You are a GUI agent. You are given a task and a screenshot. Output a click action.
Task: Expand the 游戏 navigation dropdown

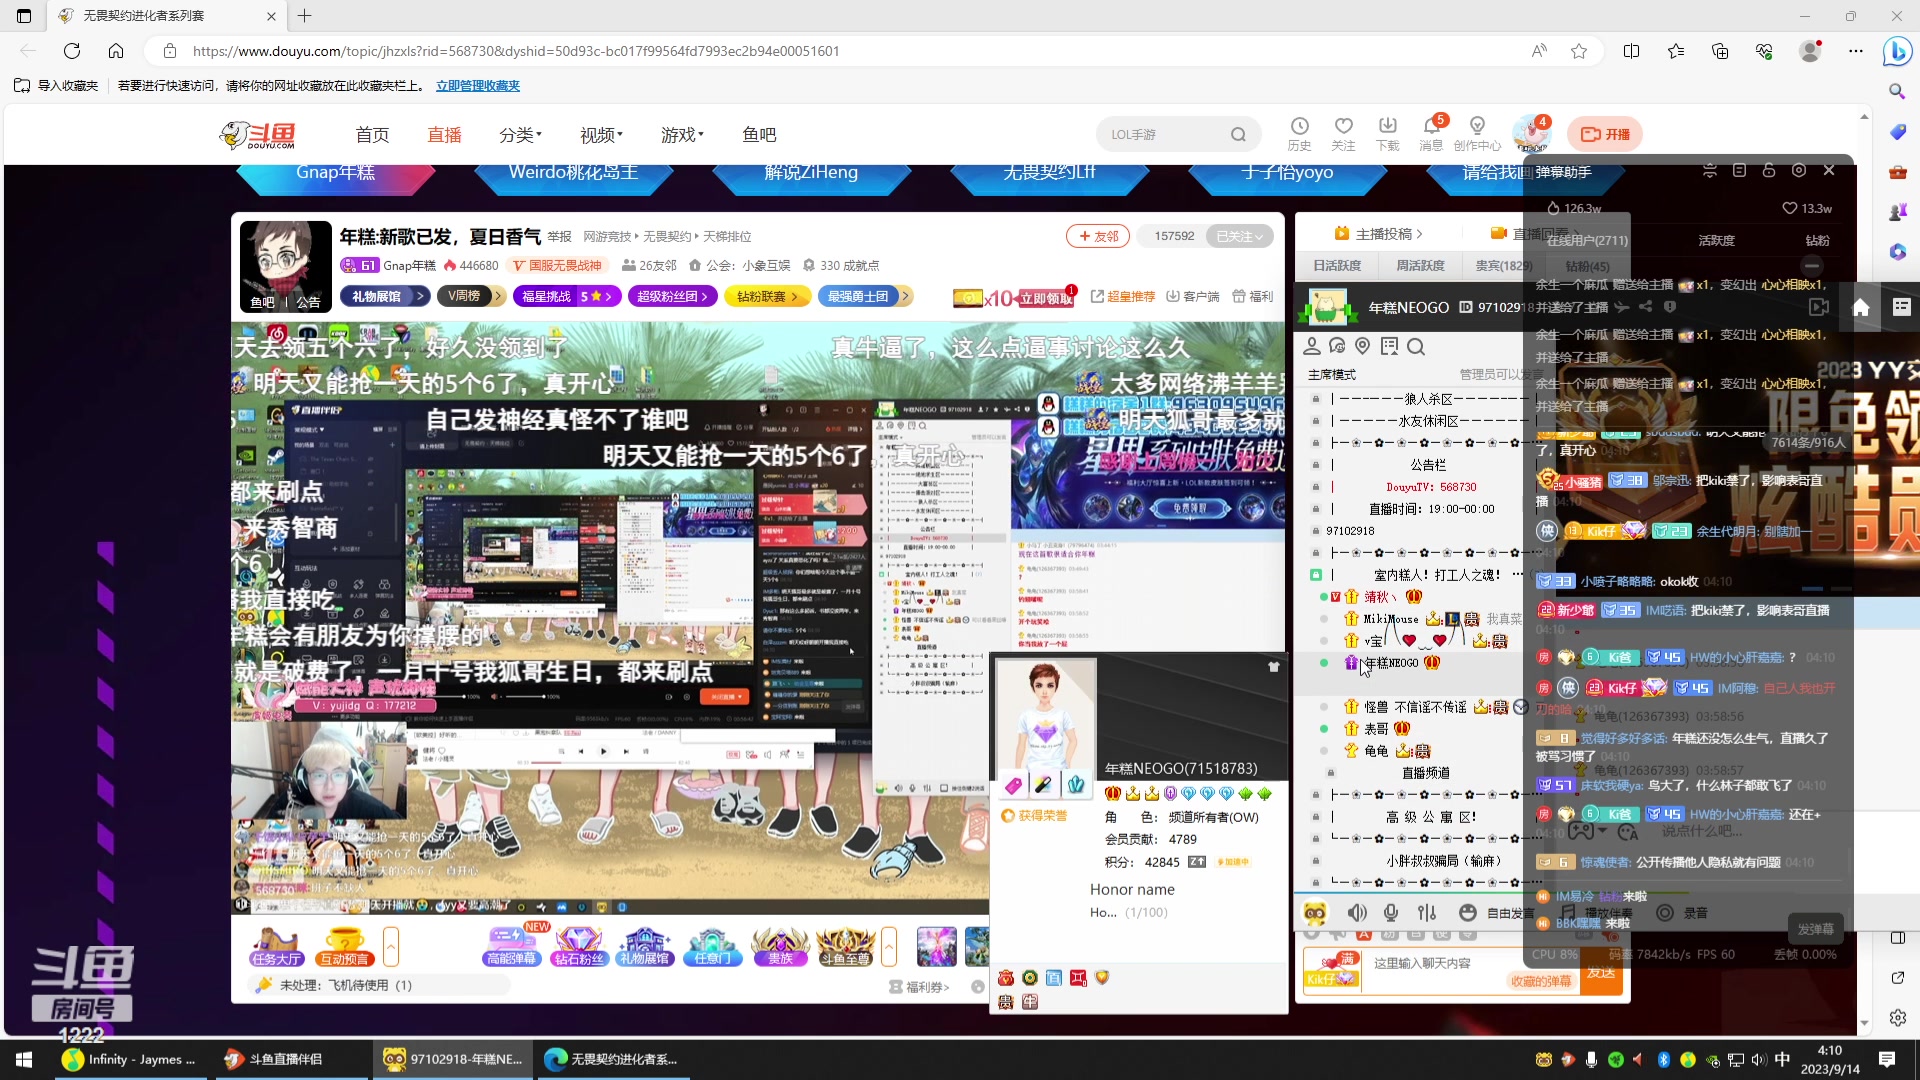[x=682, y=135]
